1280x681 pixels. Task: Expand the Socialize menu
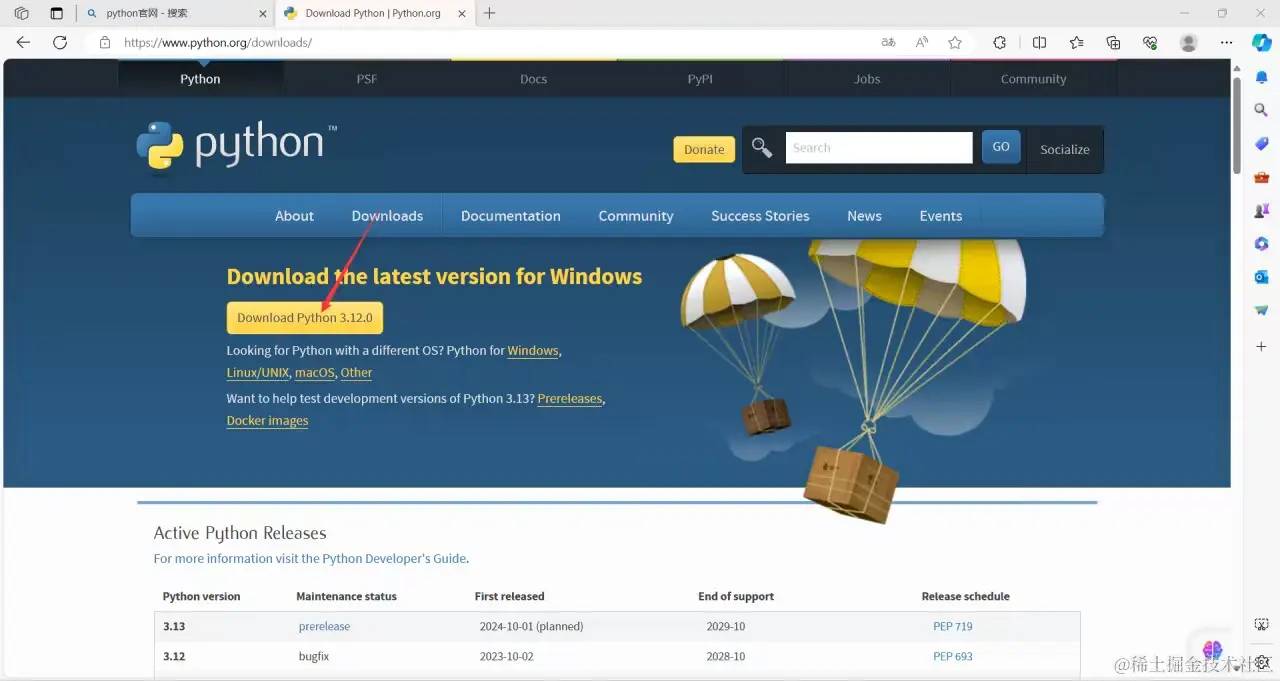click(x=1065, y=149)
